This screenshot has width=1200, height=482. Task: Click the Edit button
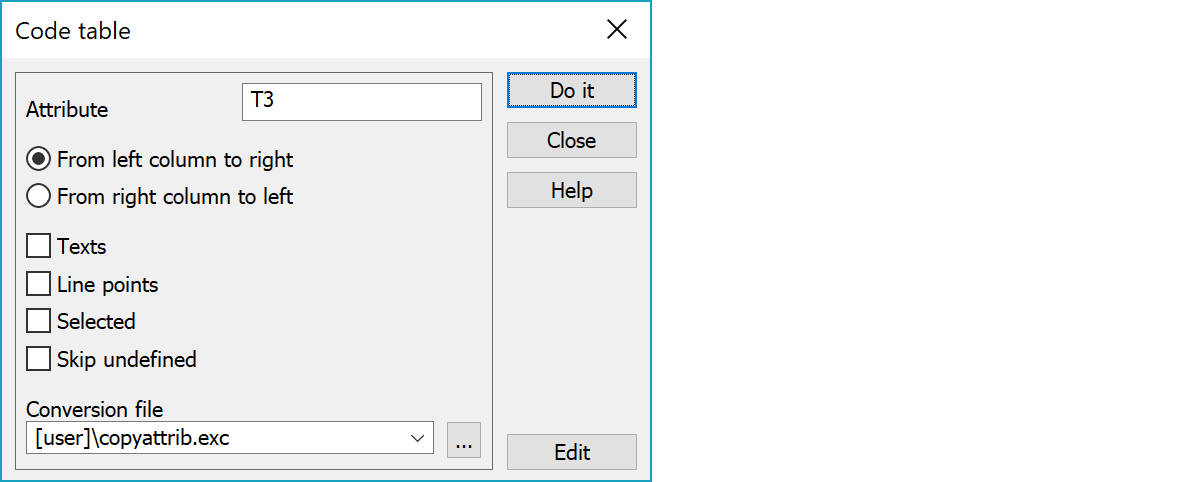(x=572, y=452)
